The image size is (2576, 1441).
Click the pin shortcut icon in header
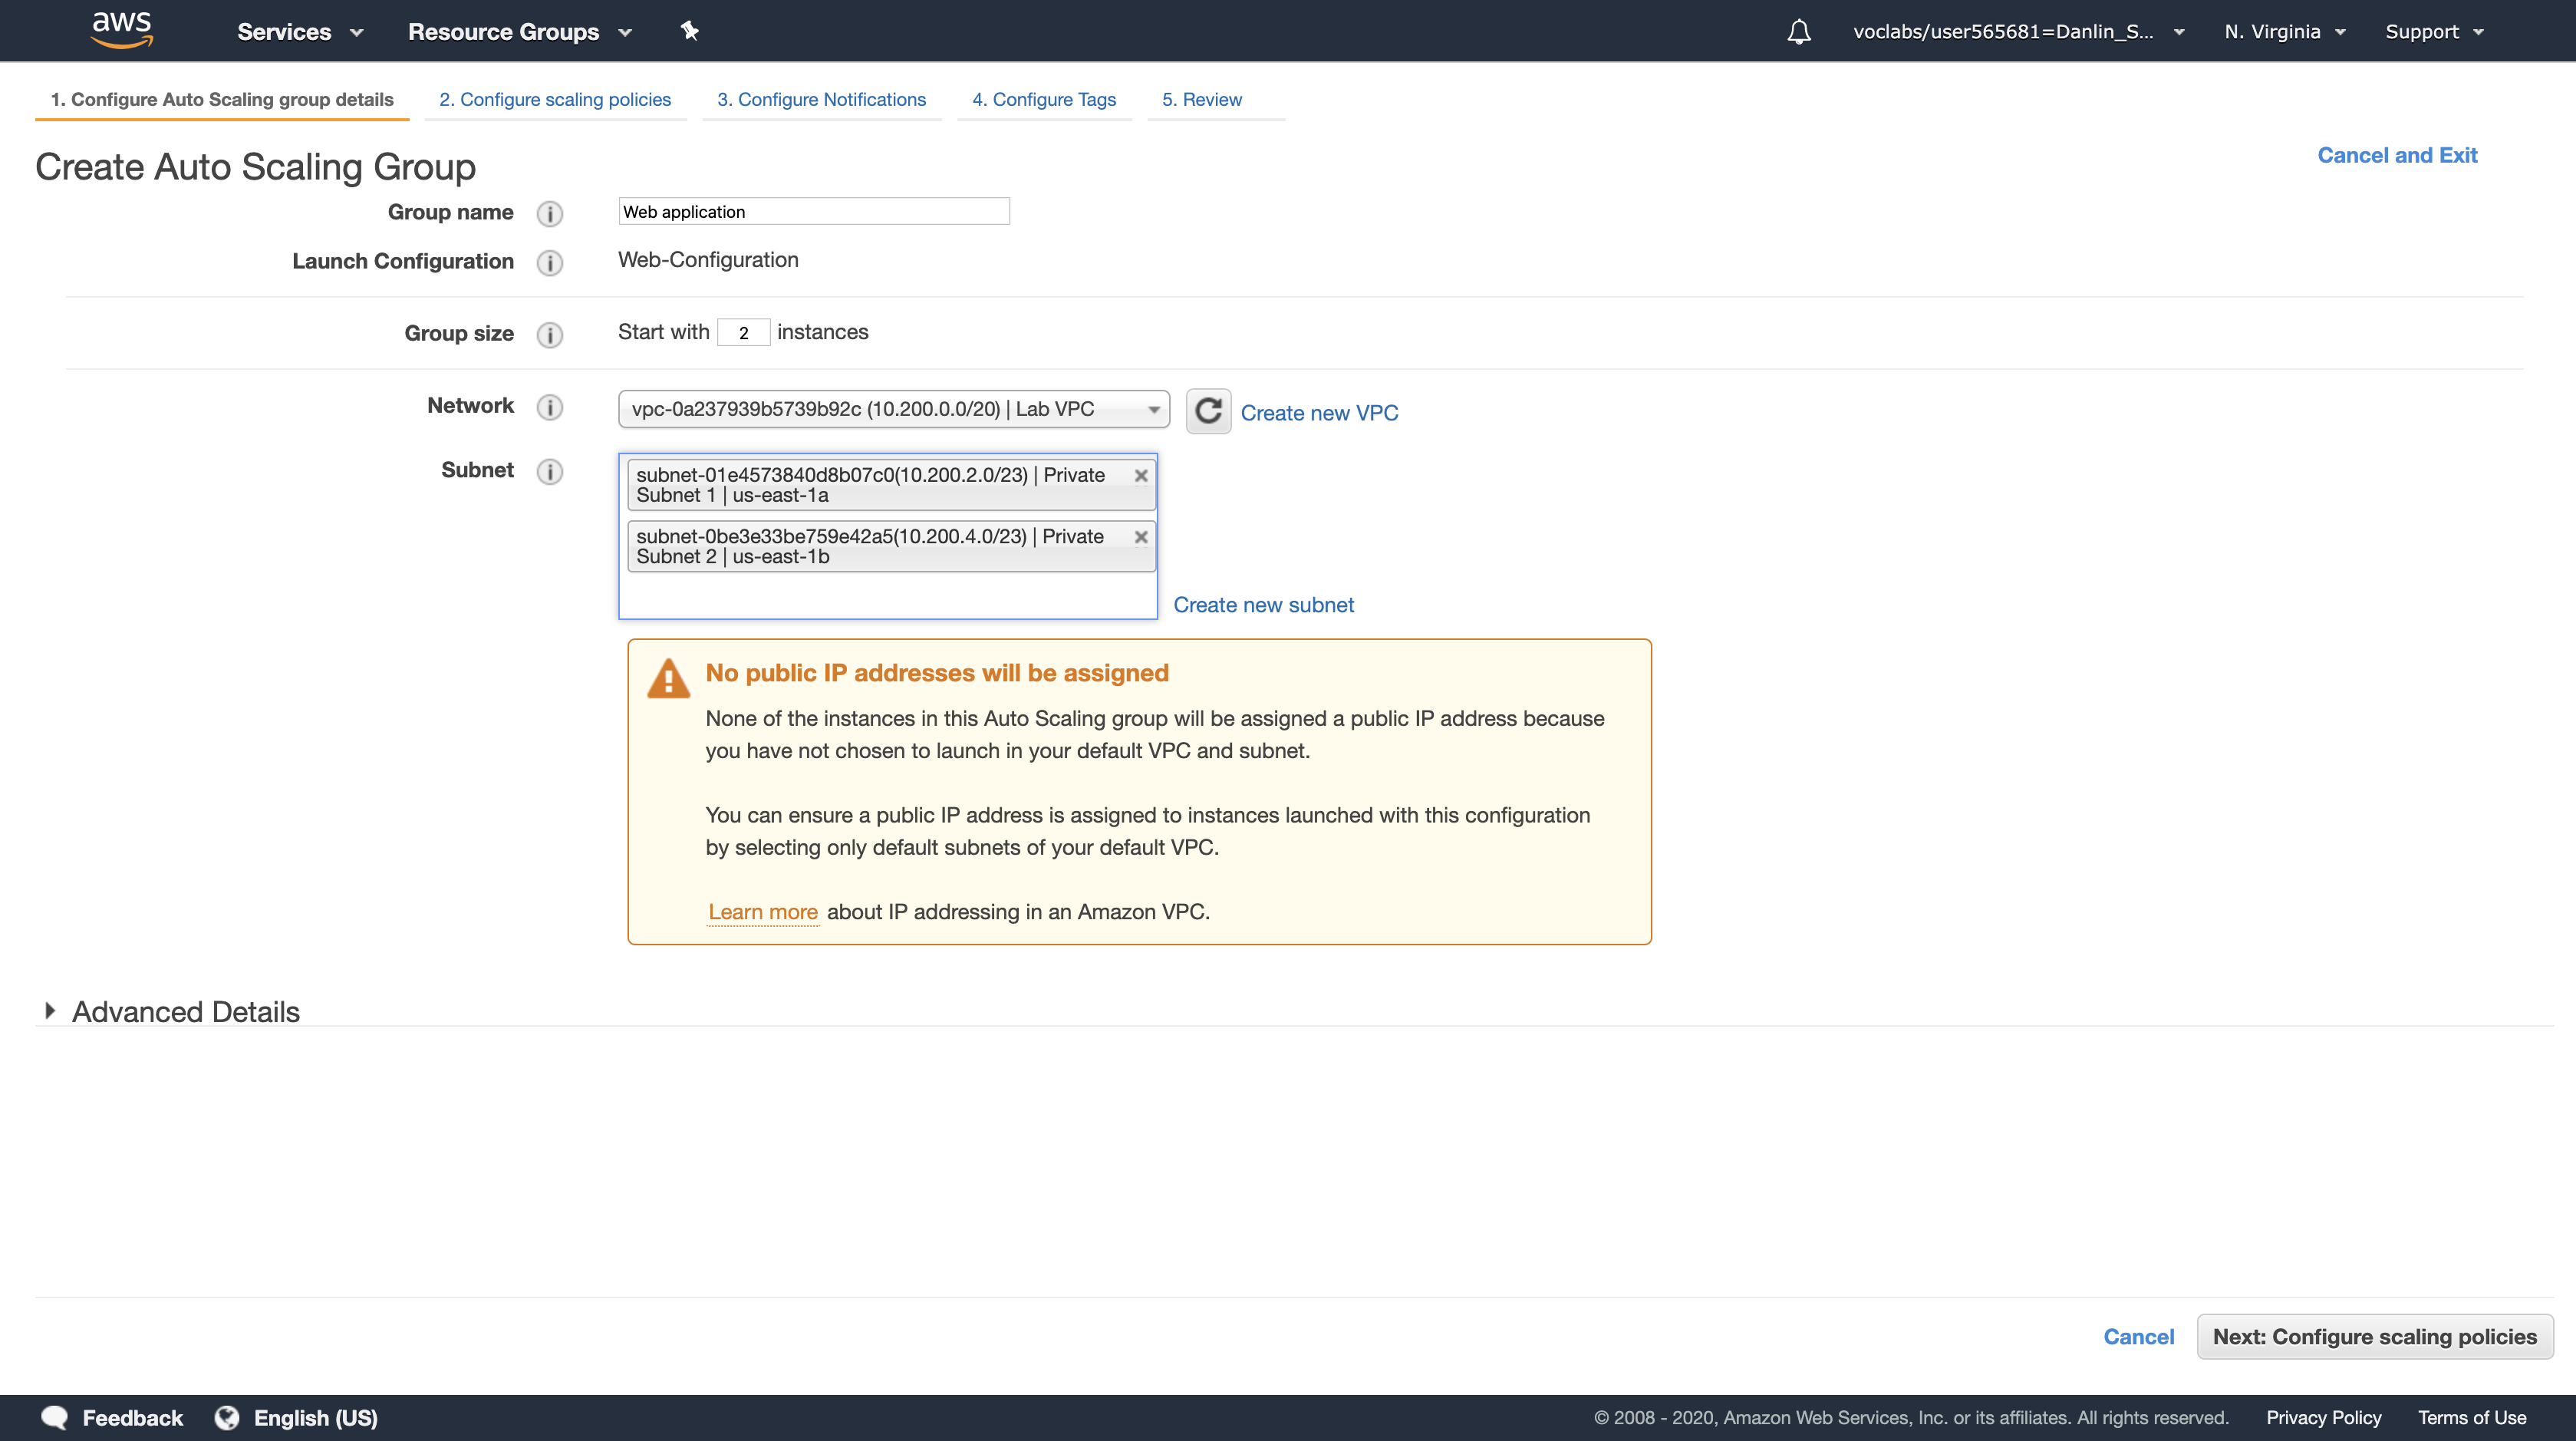689,31
